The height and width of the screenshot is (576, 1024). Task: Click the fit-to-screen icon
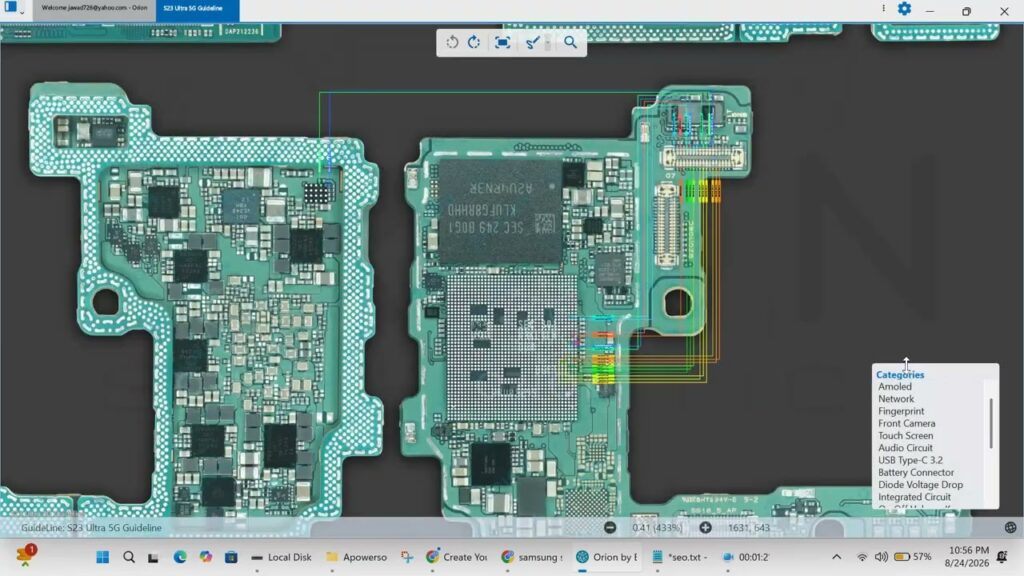[502, 42]
